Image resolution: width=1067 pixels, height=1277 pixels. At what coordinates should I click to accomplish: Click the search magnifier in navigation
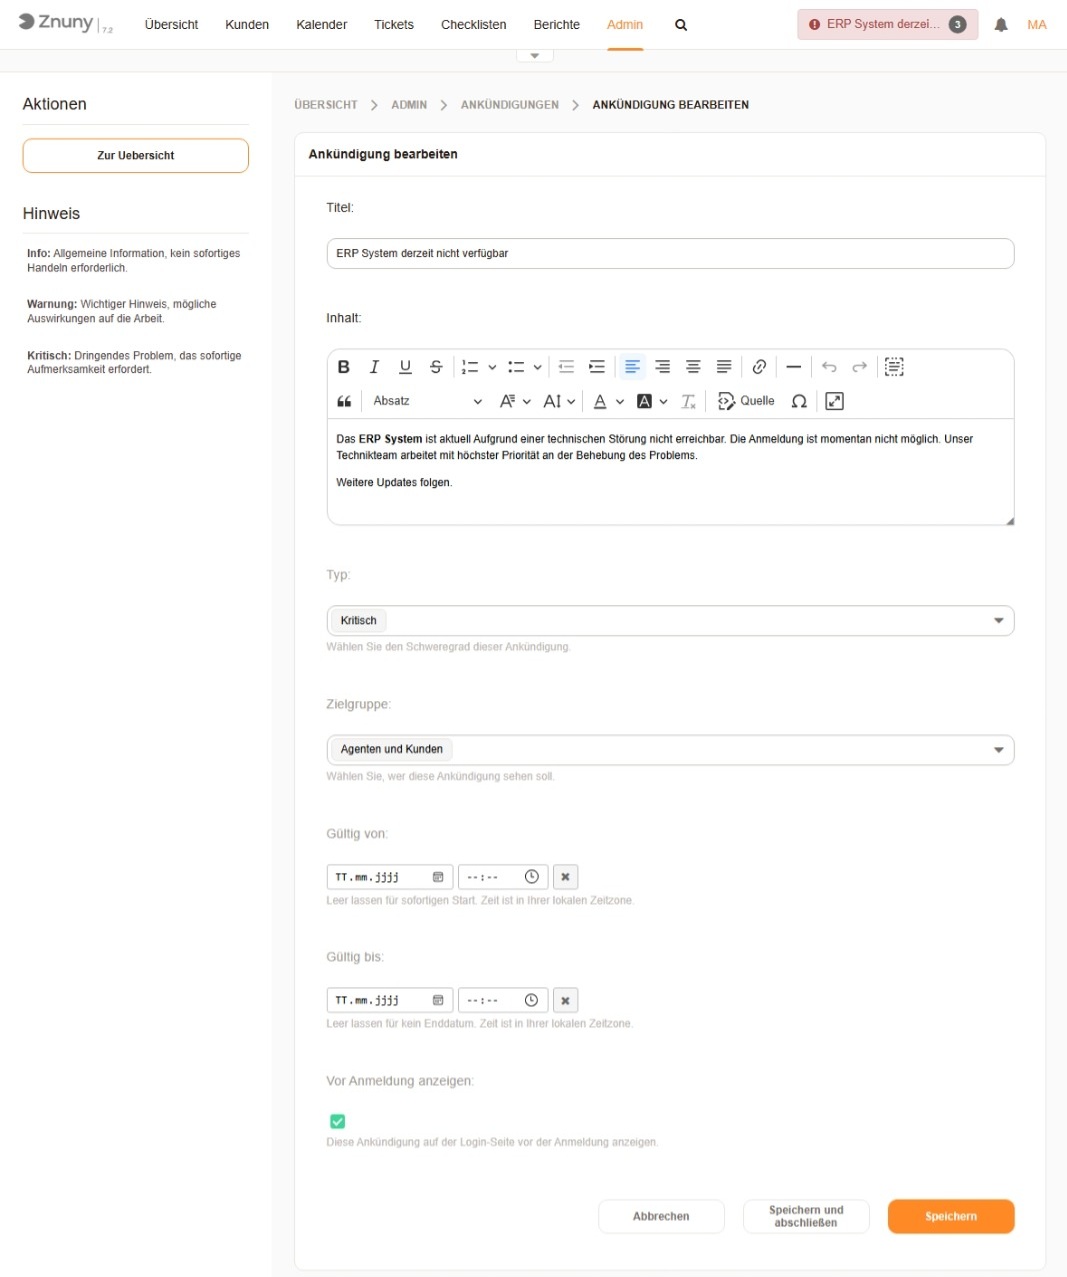[681, 25]
